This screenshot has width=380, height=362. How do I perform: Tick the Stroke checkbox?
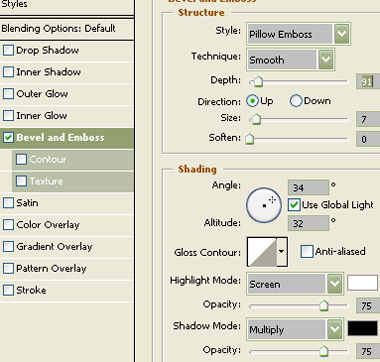8,290
